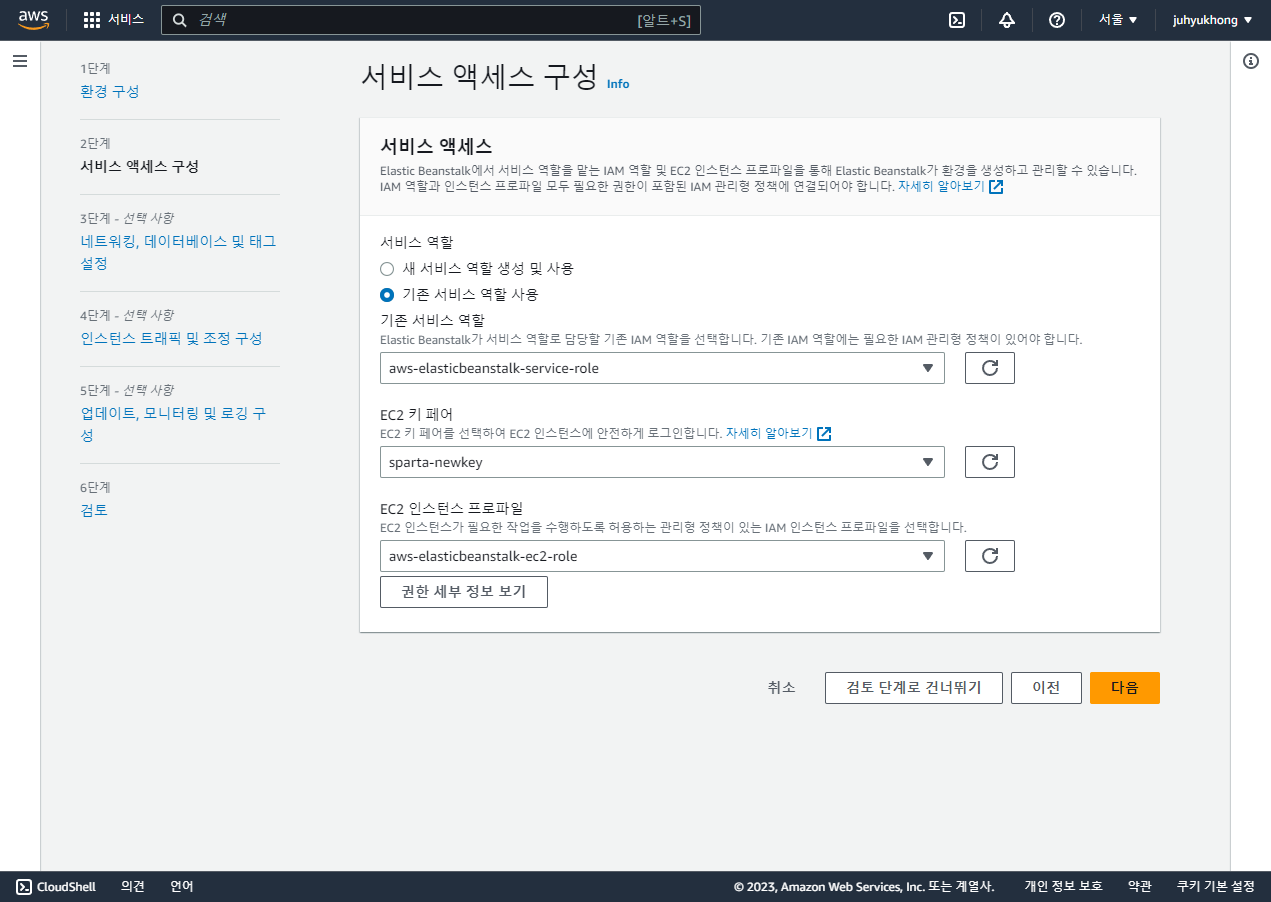The width and height of the screenshot is (1271, 902).
Task: Open 약관 footer link
Action: 1140,886
